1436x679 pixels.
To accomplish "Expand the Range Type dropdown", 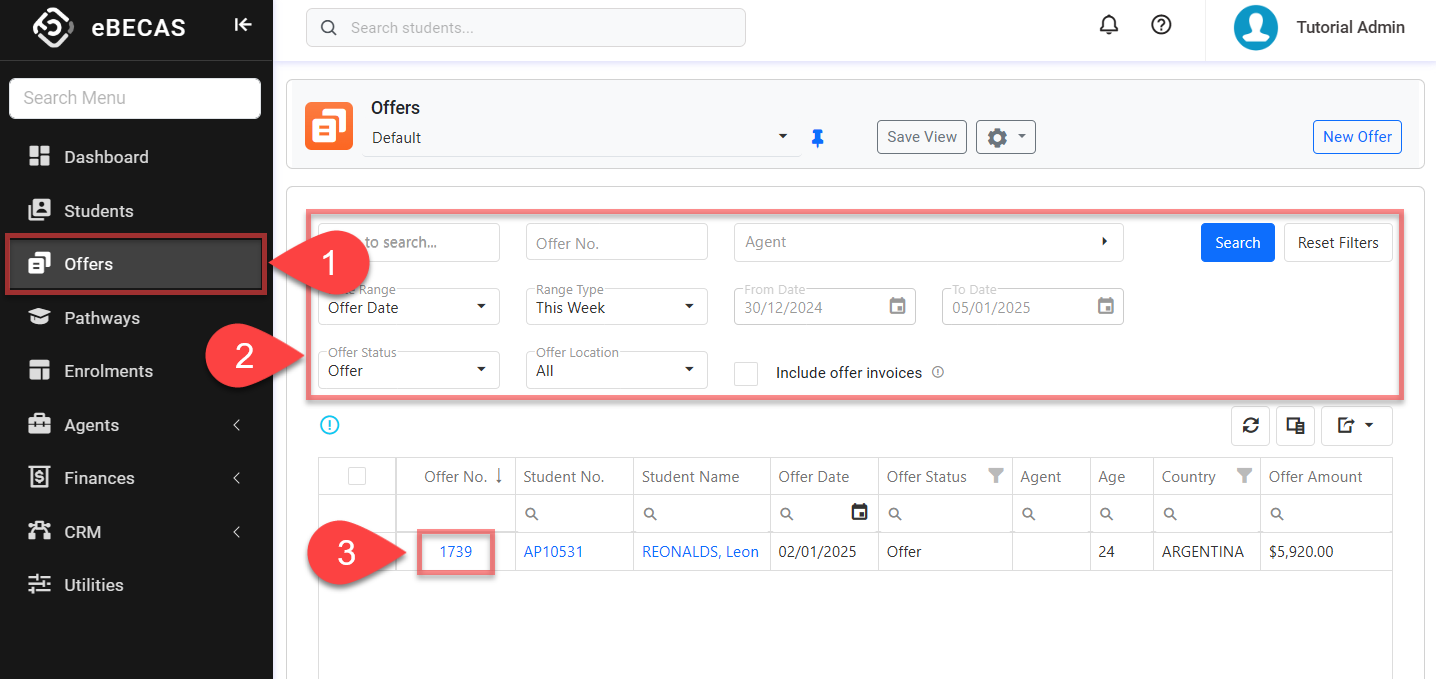I will (x=616, y=307).
